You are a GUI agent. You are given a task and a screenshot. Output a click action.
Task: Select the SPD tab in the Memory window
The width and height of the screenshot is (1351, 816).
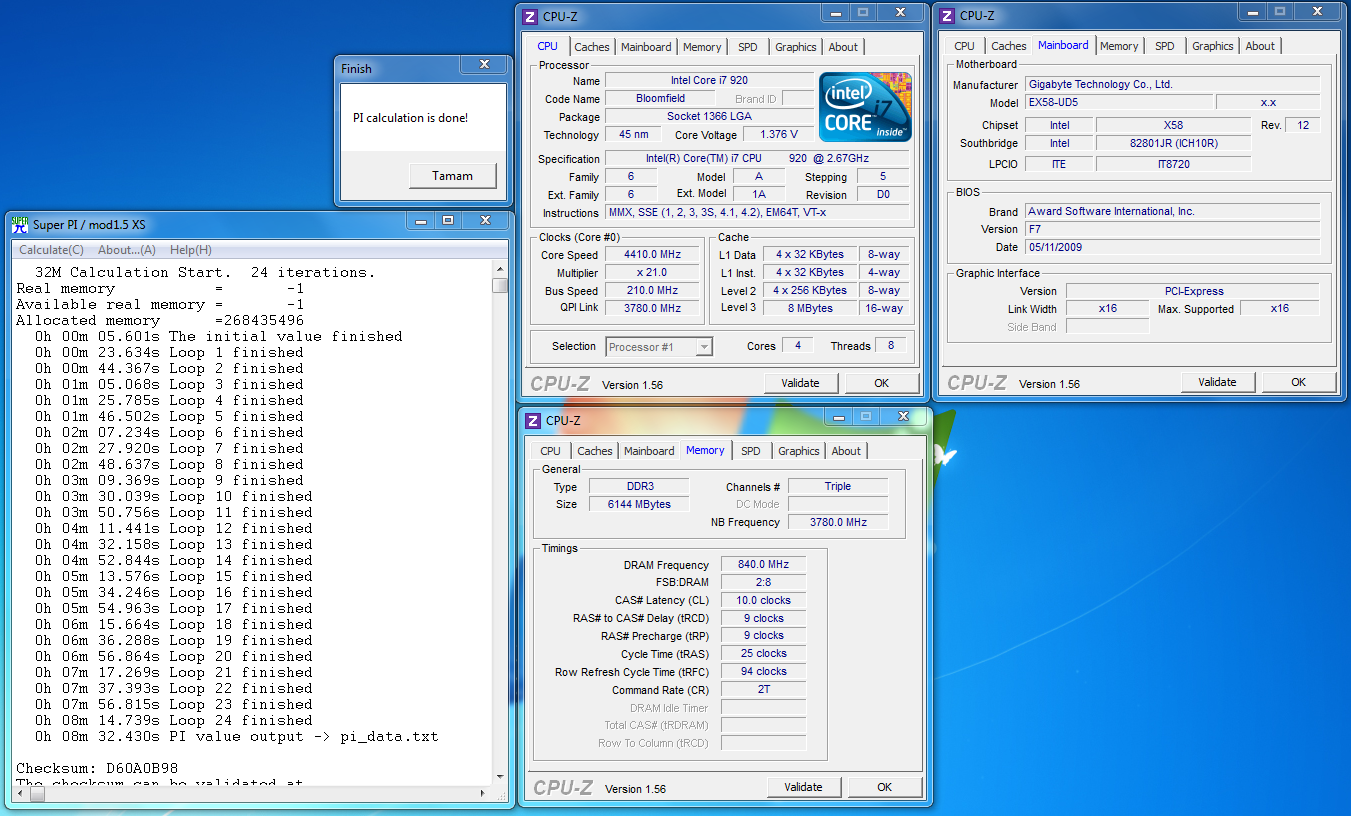751,451
